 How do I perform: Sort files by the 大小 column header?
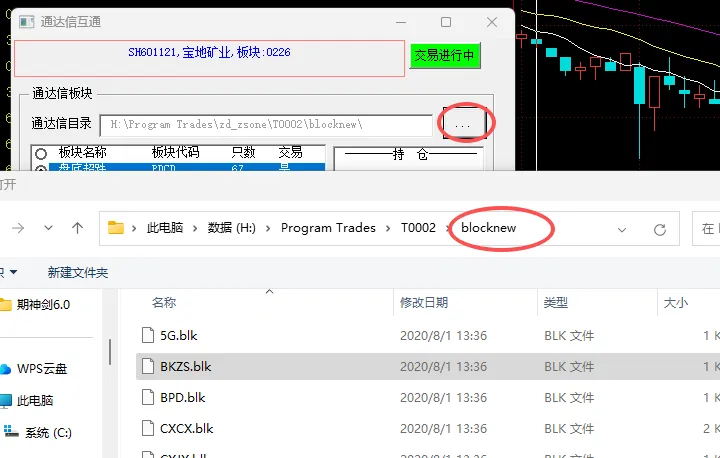coord(675,303)
